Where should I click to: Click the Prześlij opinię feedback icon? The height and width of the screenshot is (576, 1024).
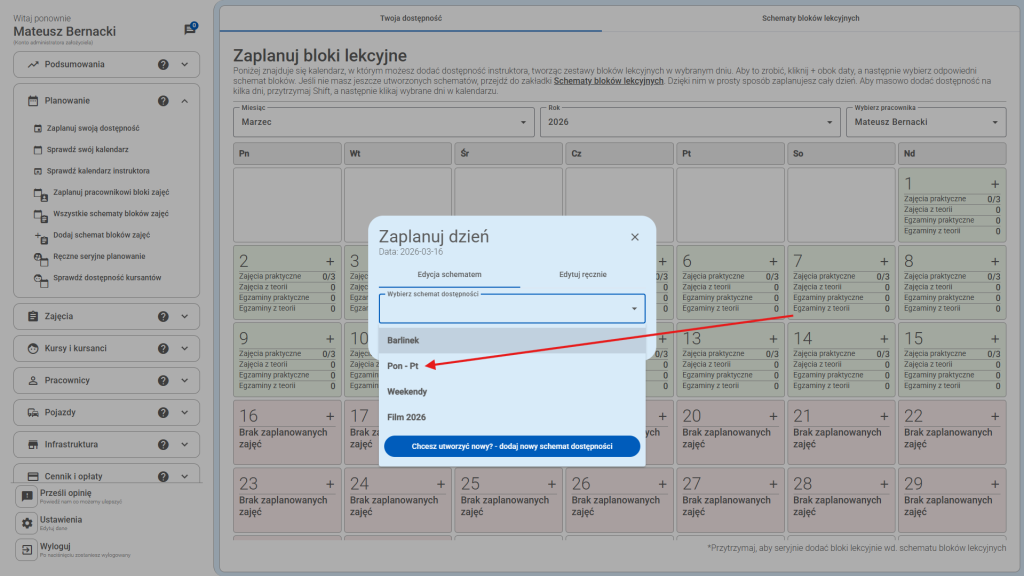pyautogui.click(x=27, y=496)
